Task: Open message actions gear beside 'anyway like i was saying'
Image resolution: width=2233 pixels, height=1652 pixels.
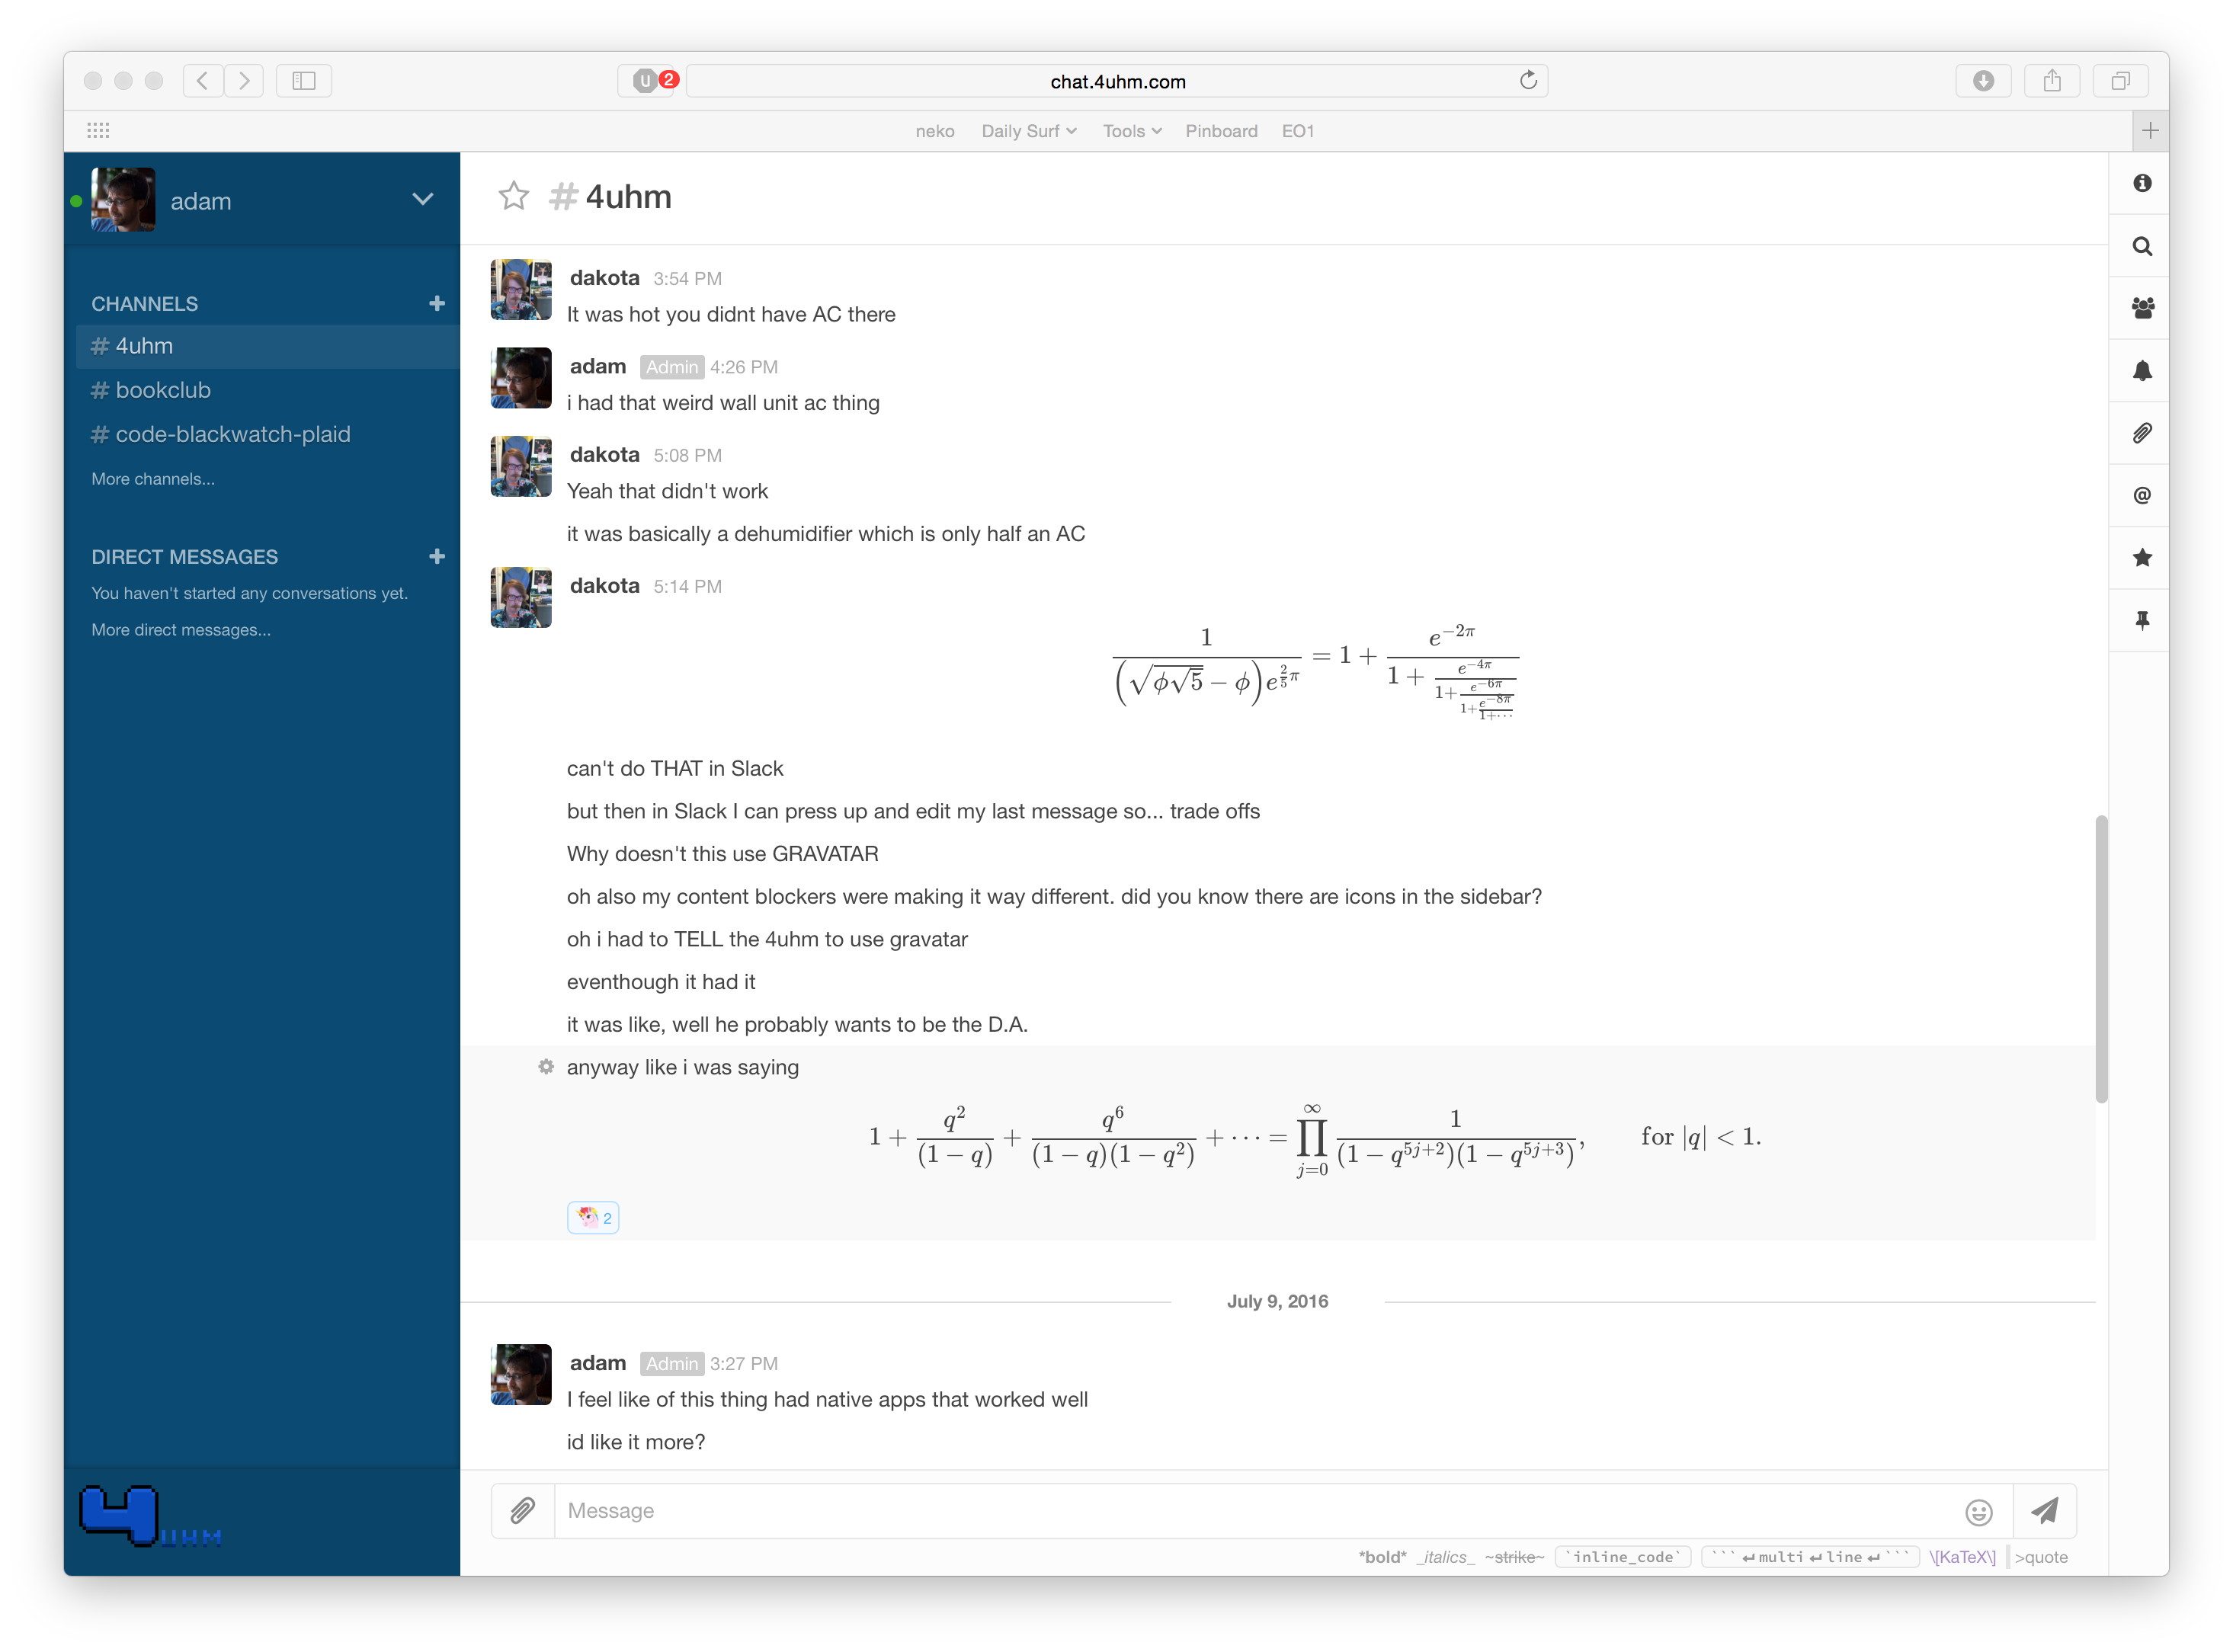Action: [545, 1067]
